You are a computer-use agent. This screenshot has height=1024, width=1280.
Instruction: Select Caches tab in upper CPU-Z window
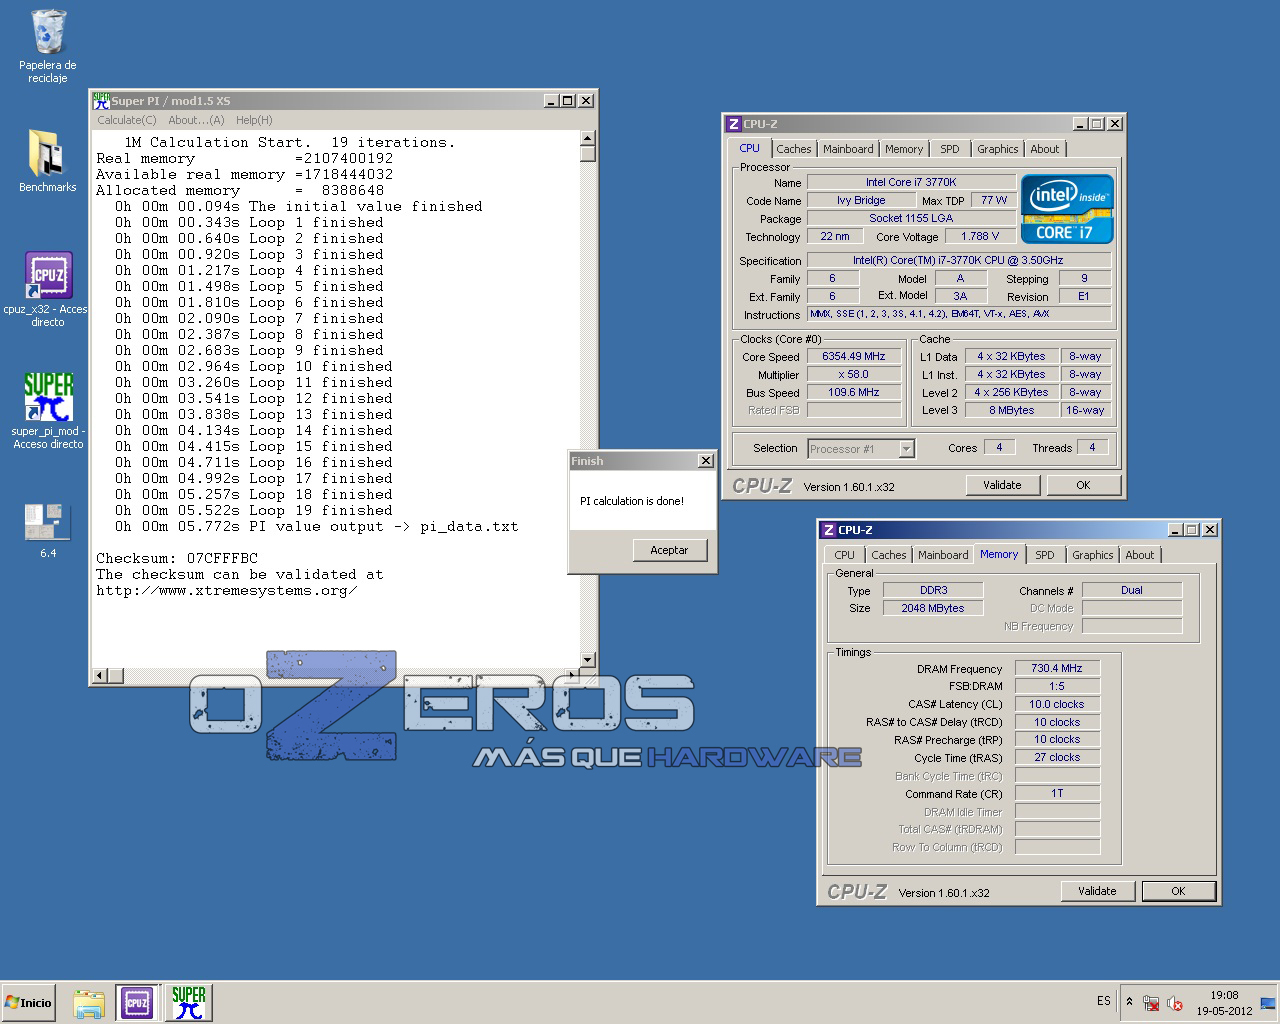794,149
